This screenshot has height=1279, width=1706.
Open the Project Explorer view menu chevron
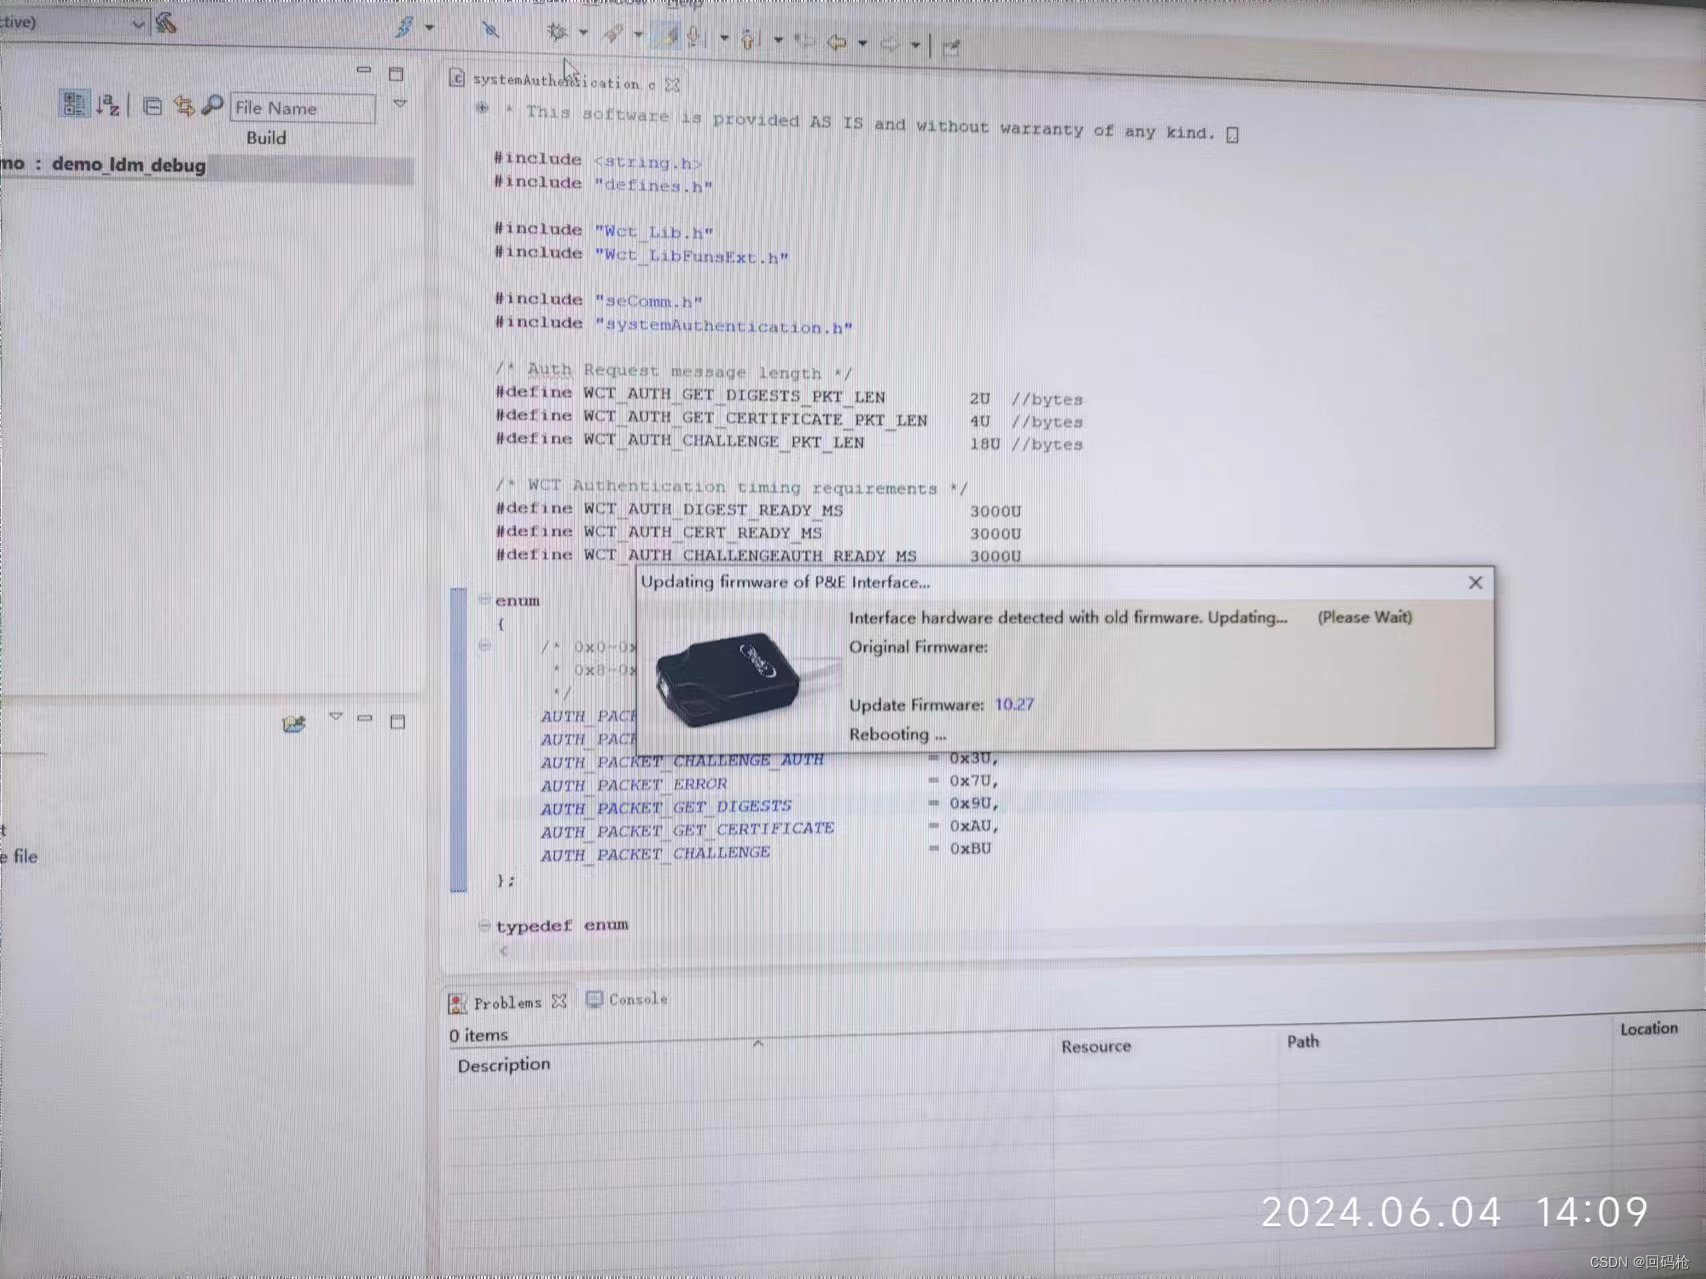(x=400, y=103)
